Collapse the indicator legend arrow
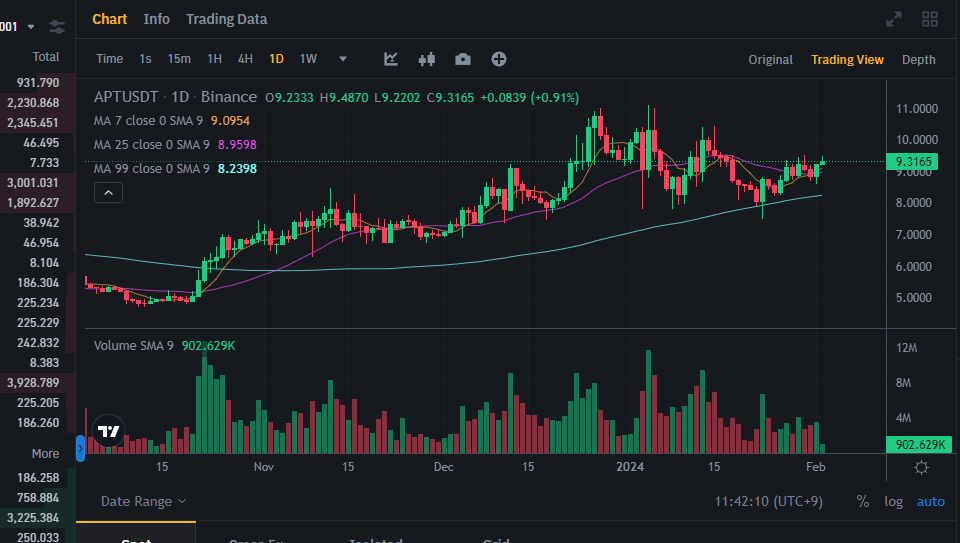960x543 pixels. click(x=108, y=193)
